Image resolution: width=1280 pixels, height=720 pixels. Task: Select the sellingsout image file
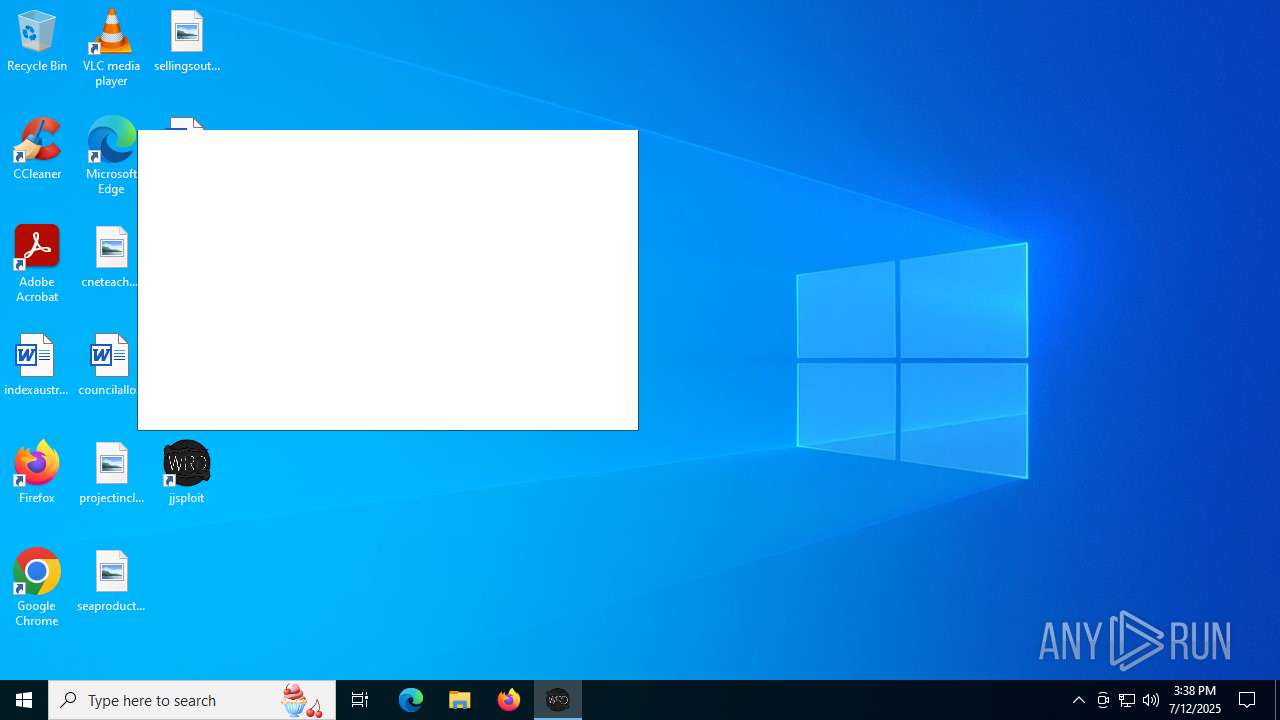[187, 42]
